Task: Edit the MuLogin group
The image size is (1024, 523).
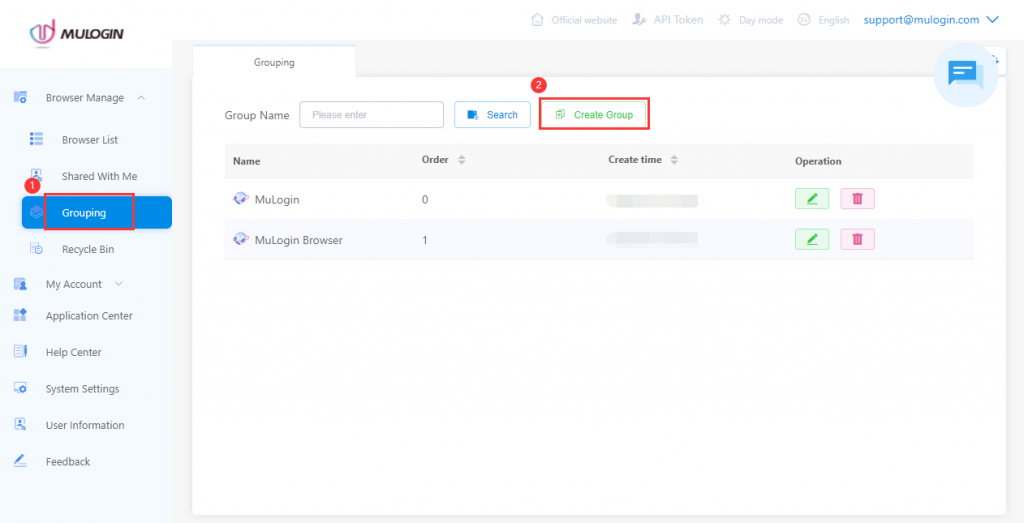Action: tap(812, 199)
